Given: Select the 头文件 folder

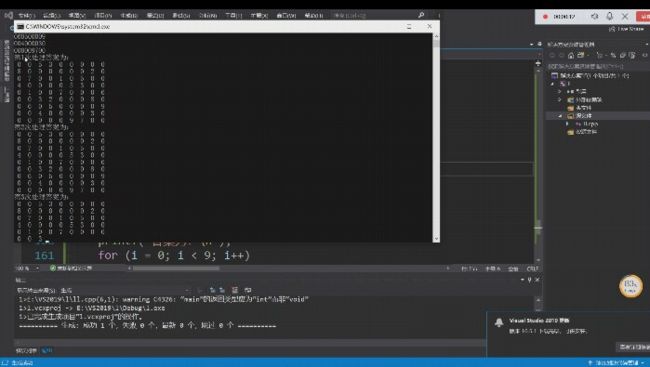Looking at the screenshot, I should point(580,108).
